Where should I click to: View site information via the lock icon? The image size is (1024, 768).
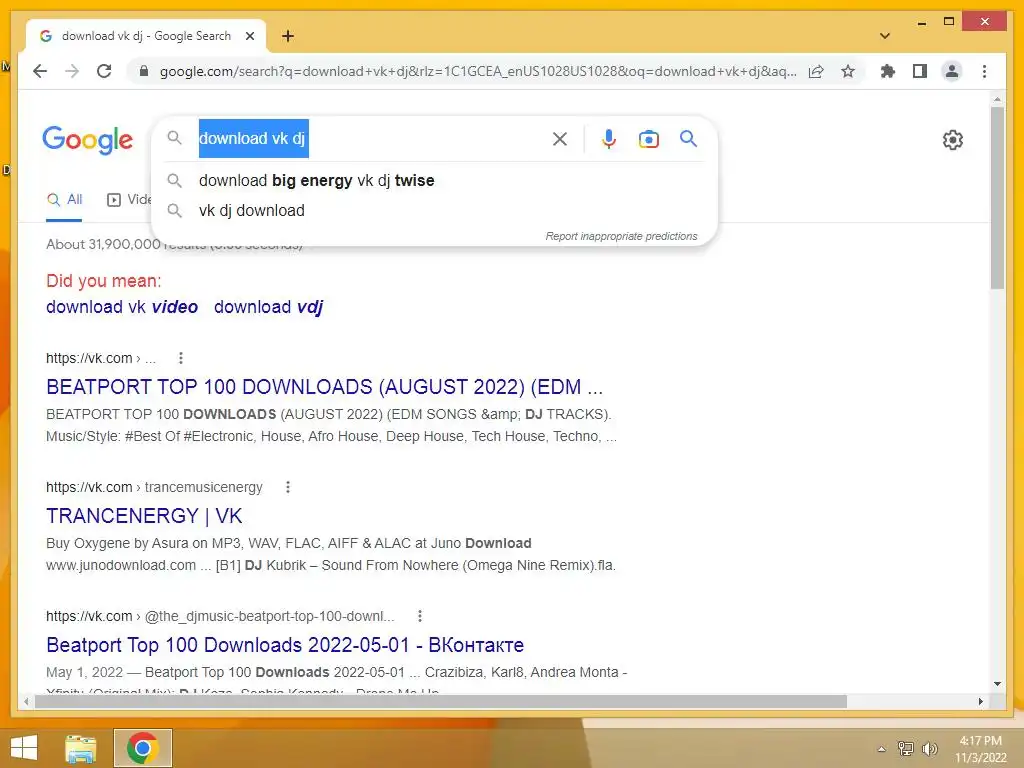[x=144, y=71]
